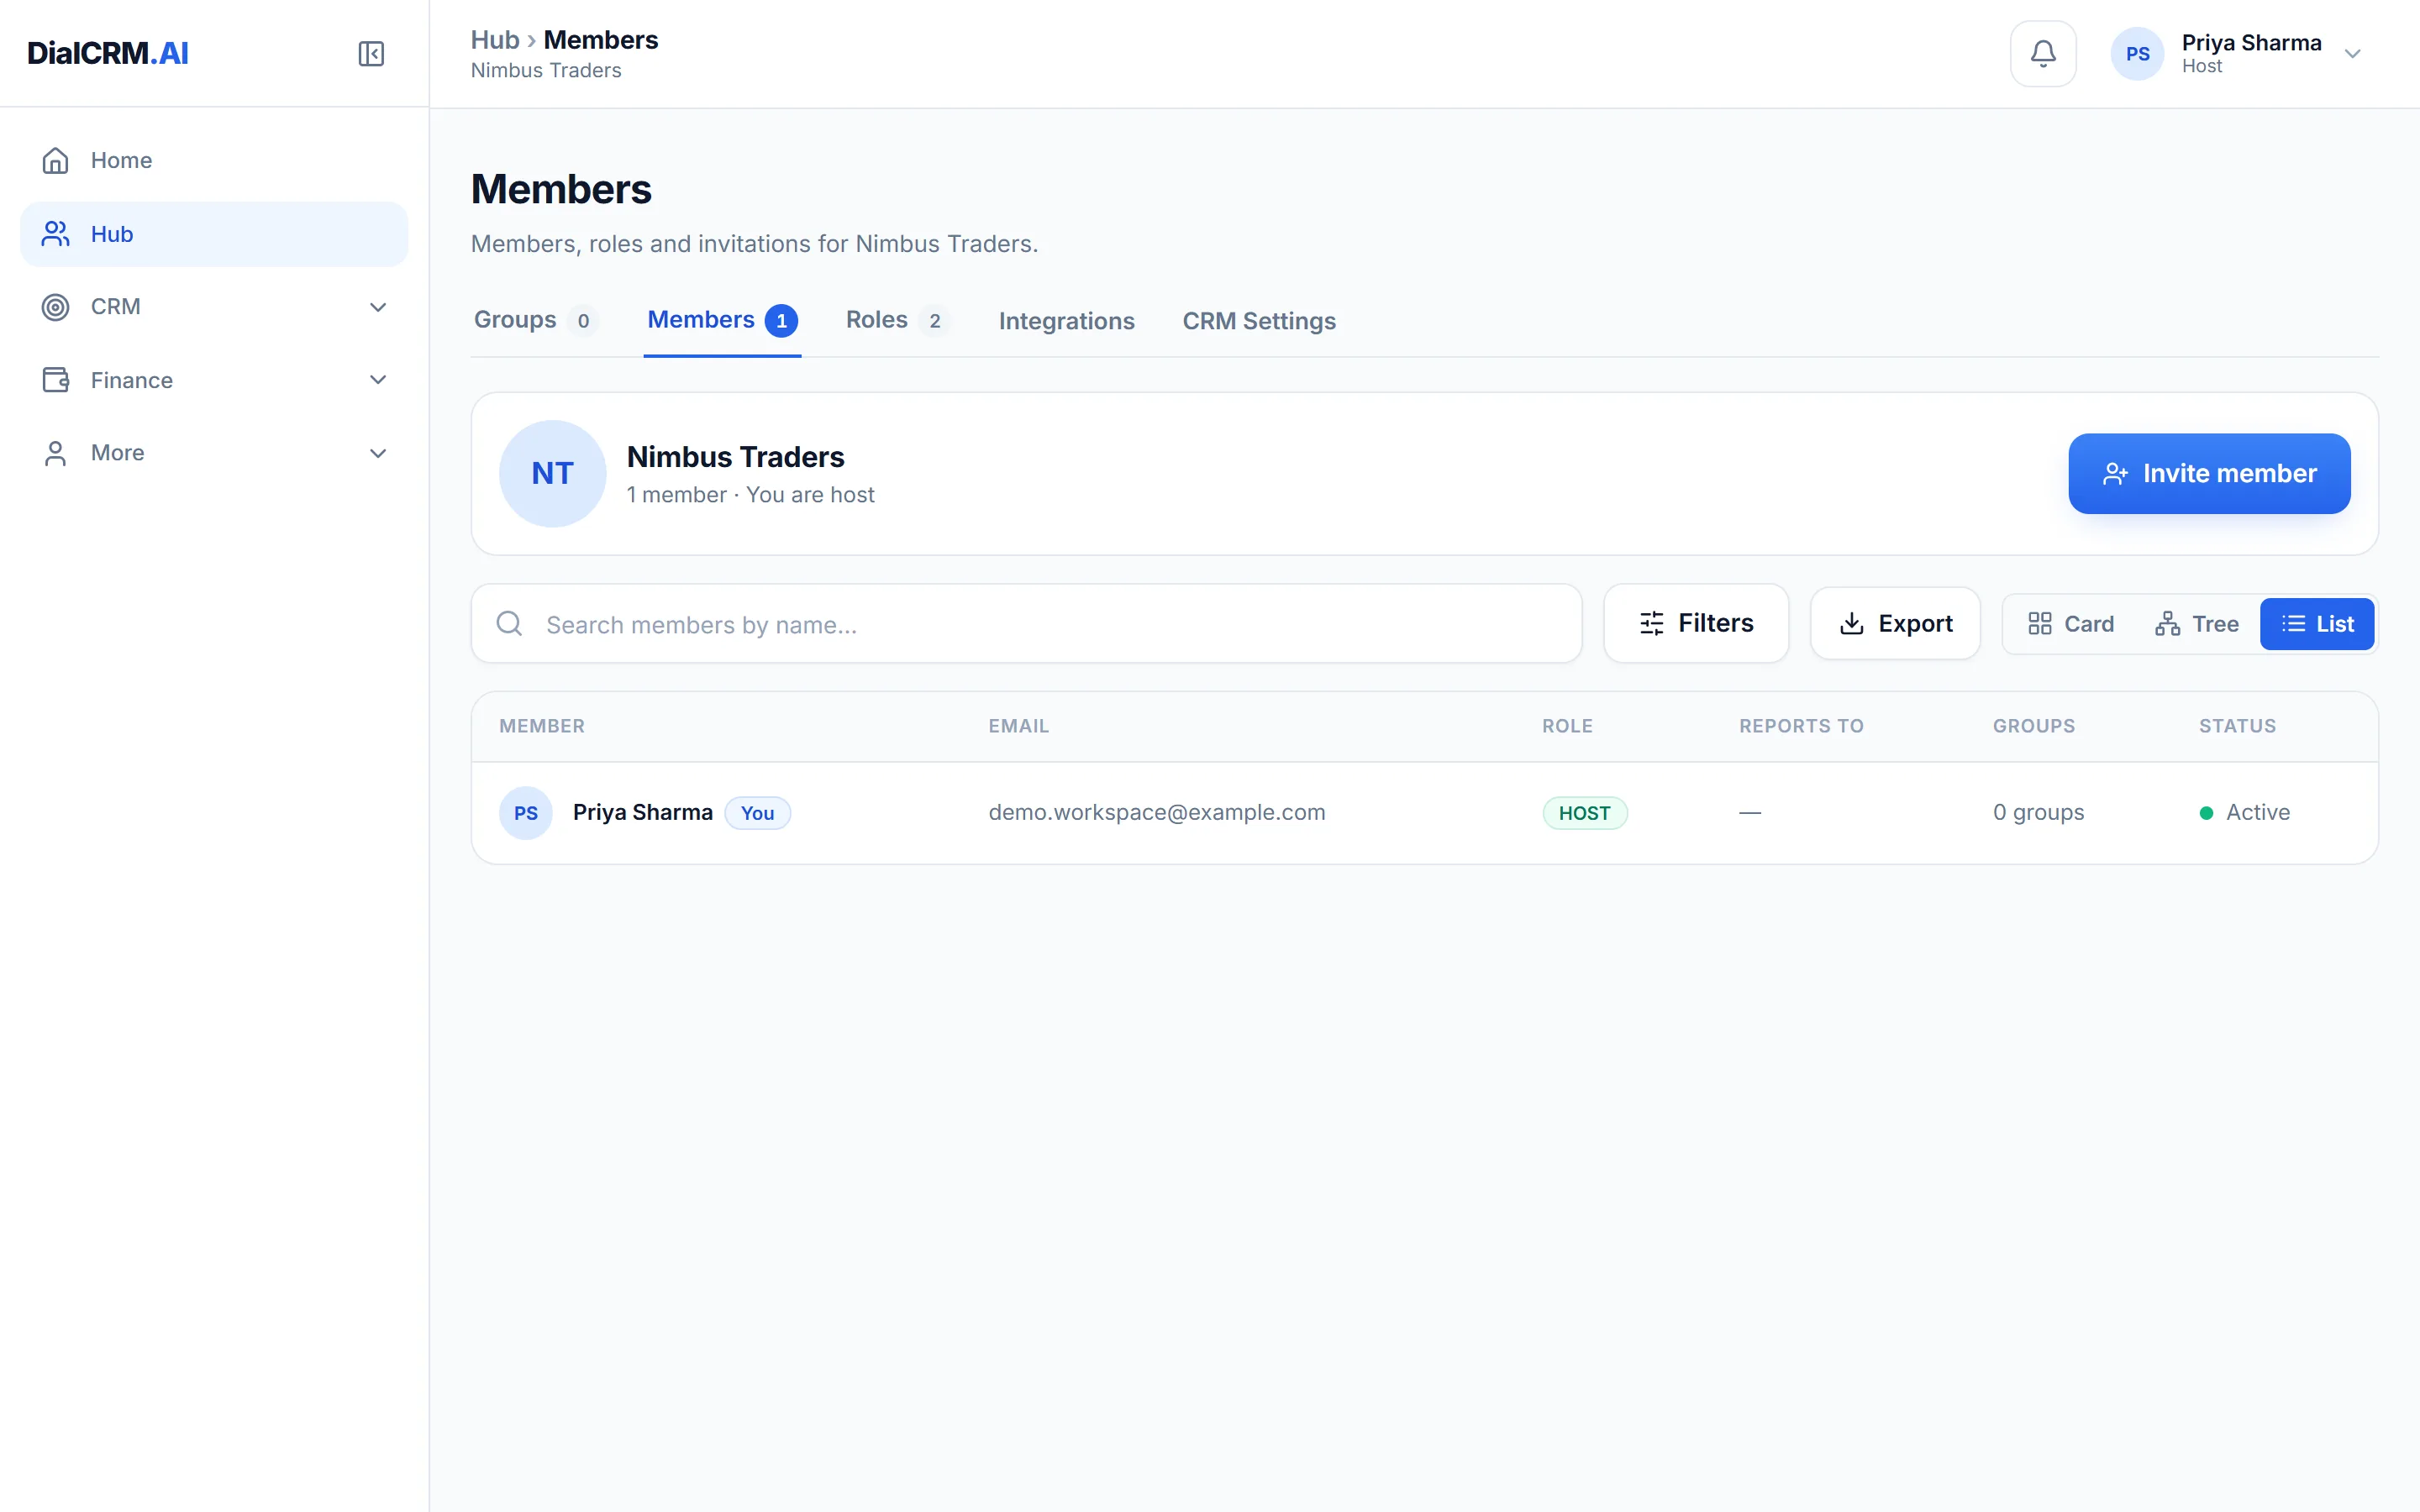Screen dimensions: 2420x1512
Task: Collapse the sidebar with the panel icon
Action: [371, 53]
